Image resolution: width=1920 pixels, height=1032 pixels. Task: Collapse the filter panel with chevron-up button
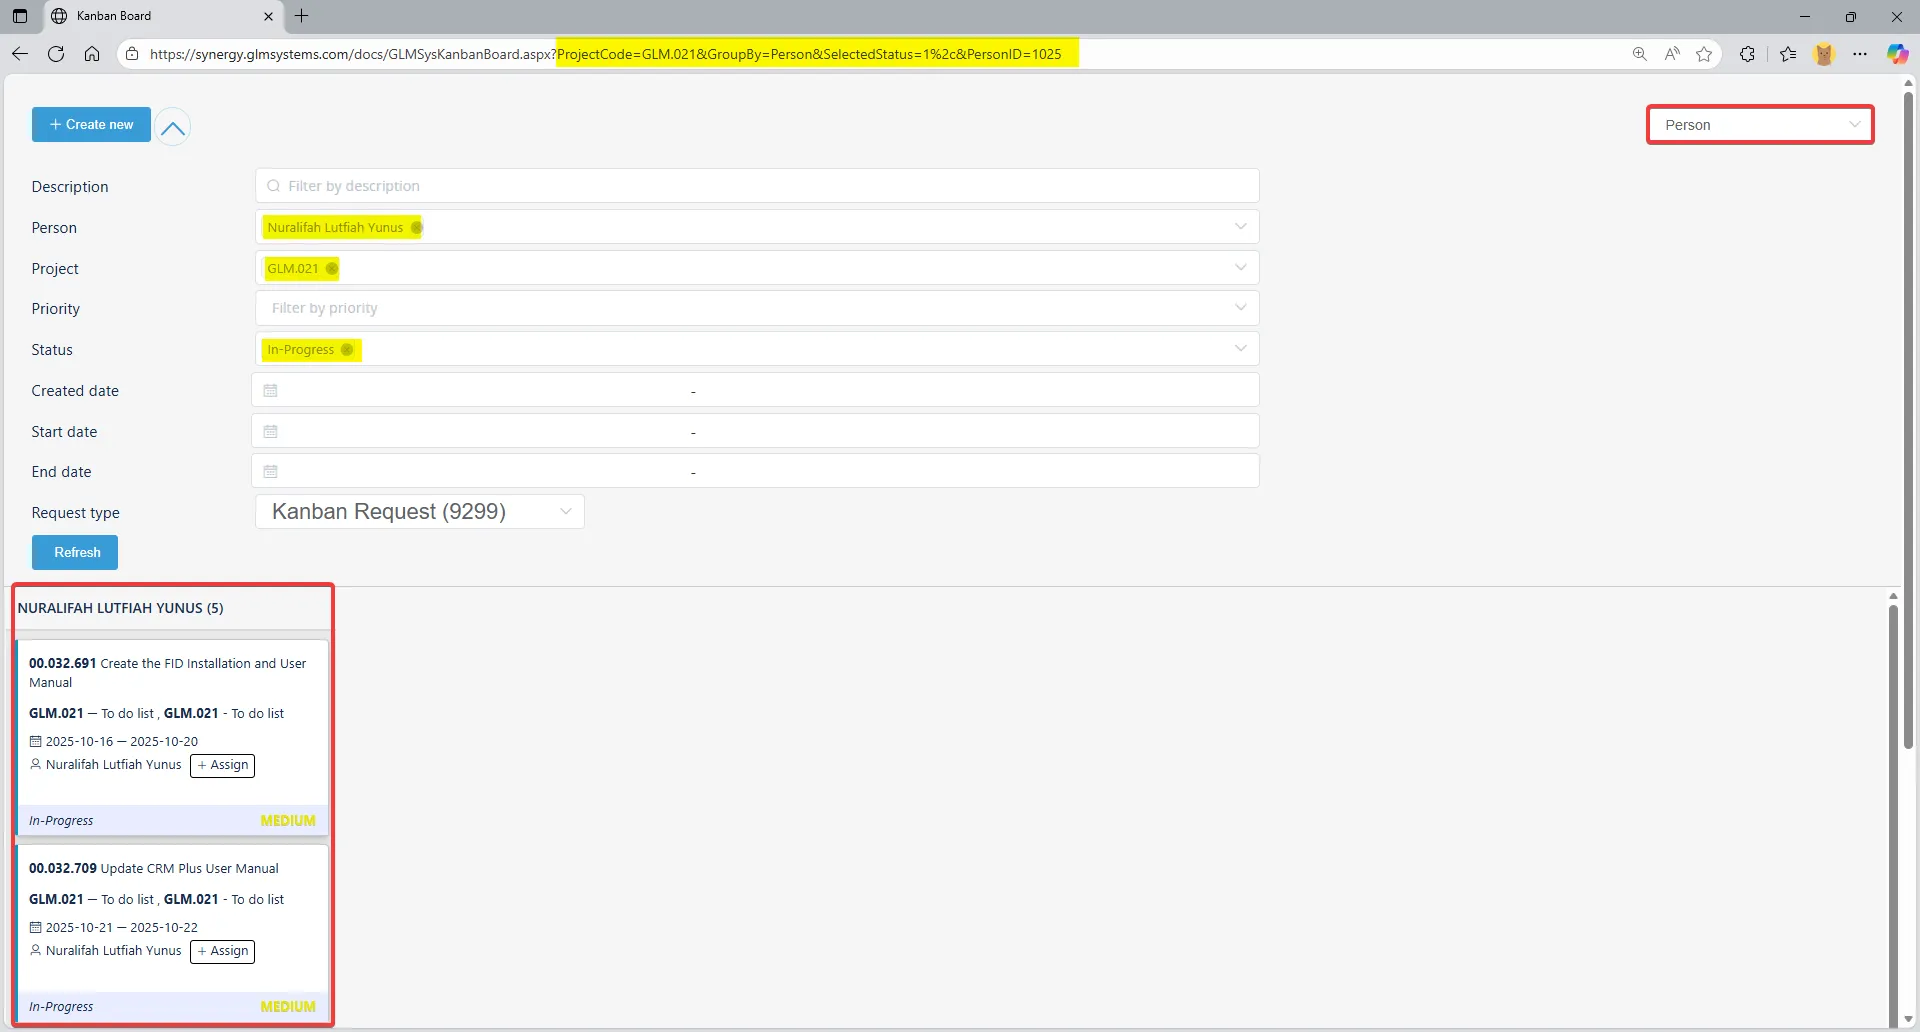pos(173,127)
